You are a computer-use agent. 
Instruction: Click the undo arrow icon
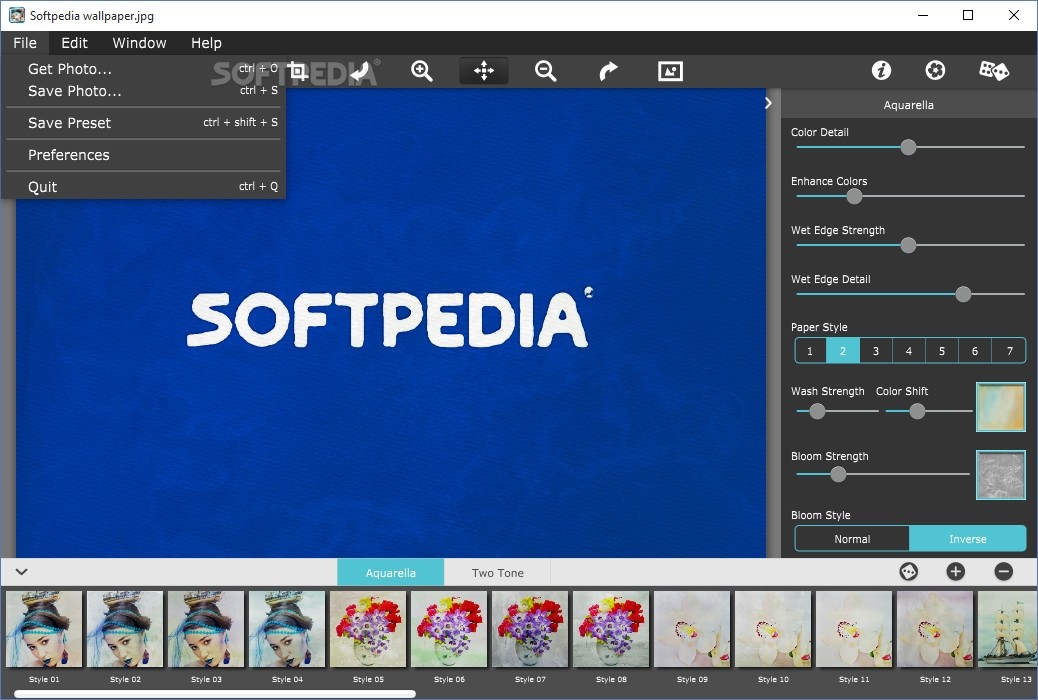coord(360,71)
